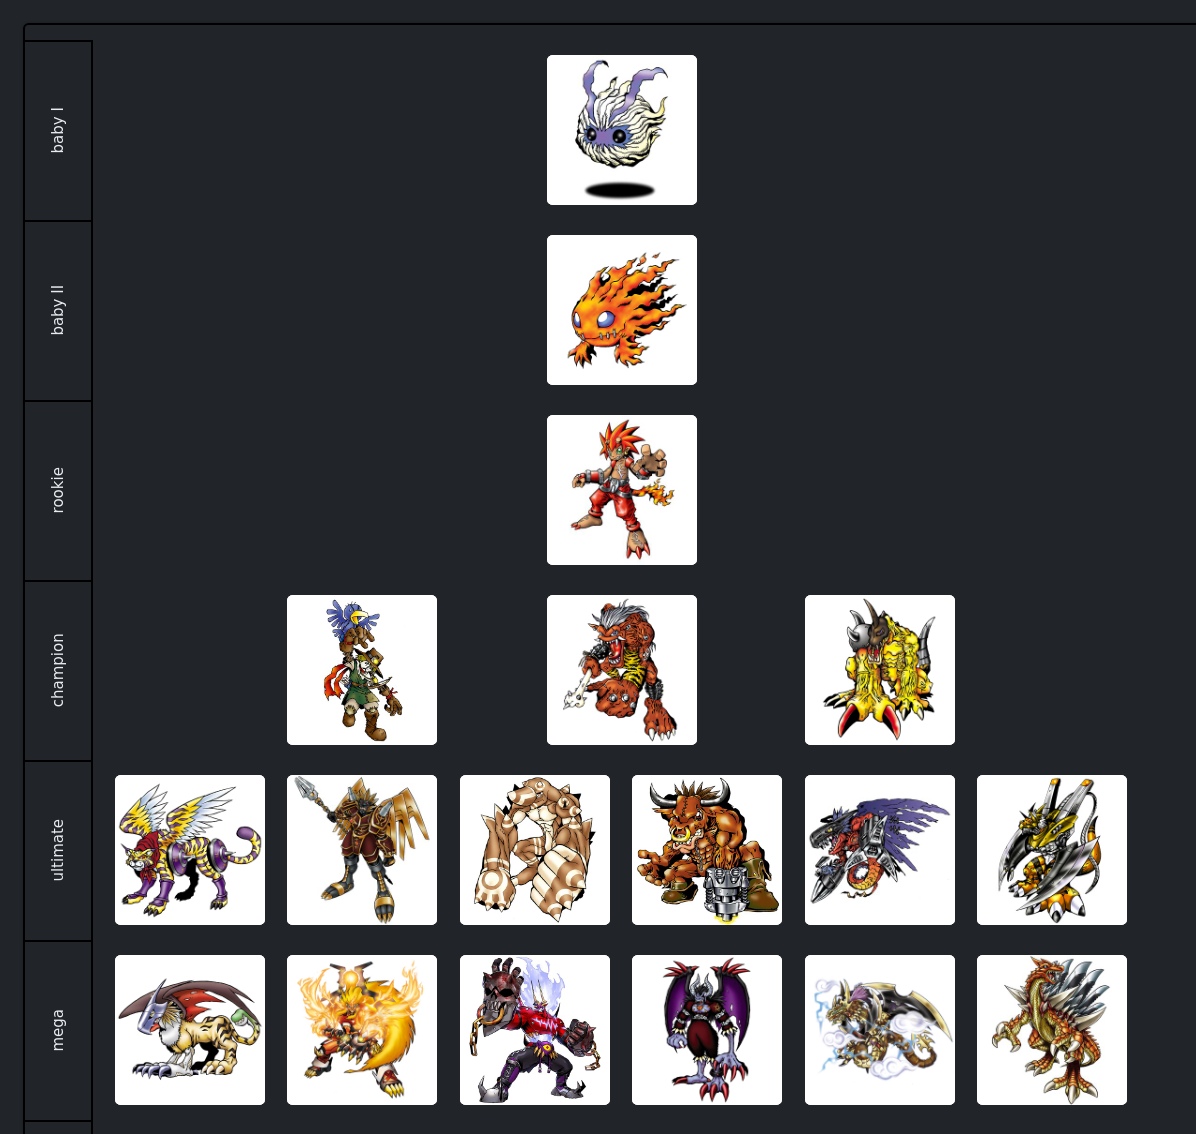Choose the orange spiked dragon mega
This screenshot has width=1196, height=1134.
pos(1052,1030)
